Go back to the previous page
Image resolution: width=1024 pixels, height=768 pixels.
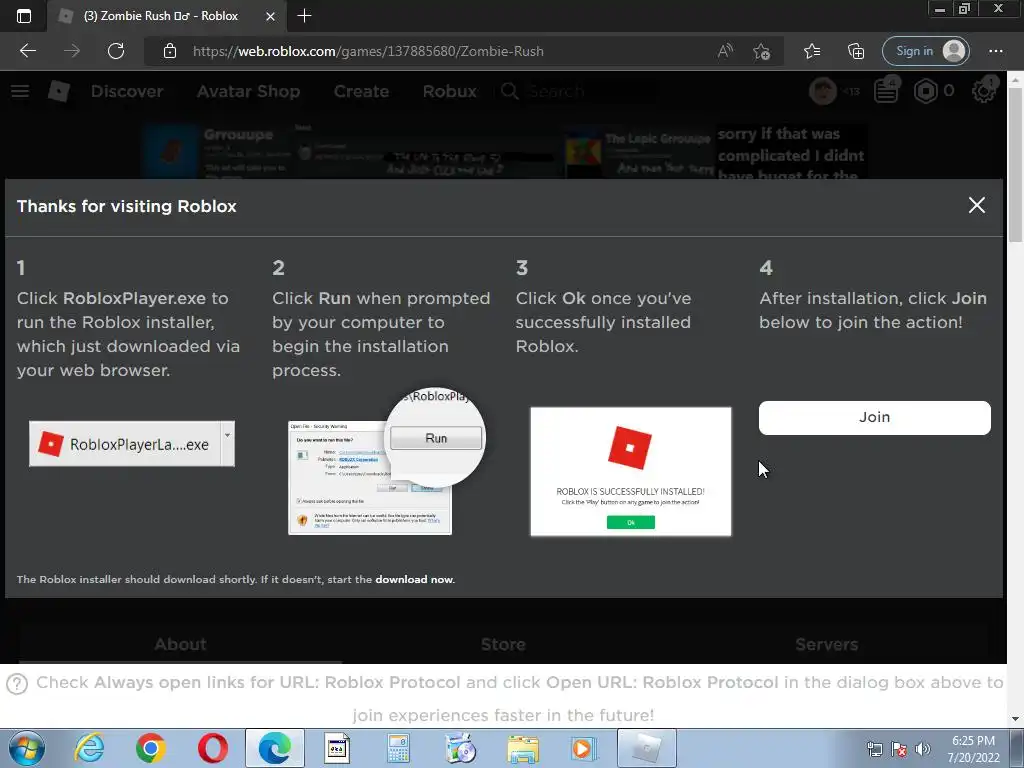[27, 51]
